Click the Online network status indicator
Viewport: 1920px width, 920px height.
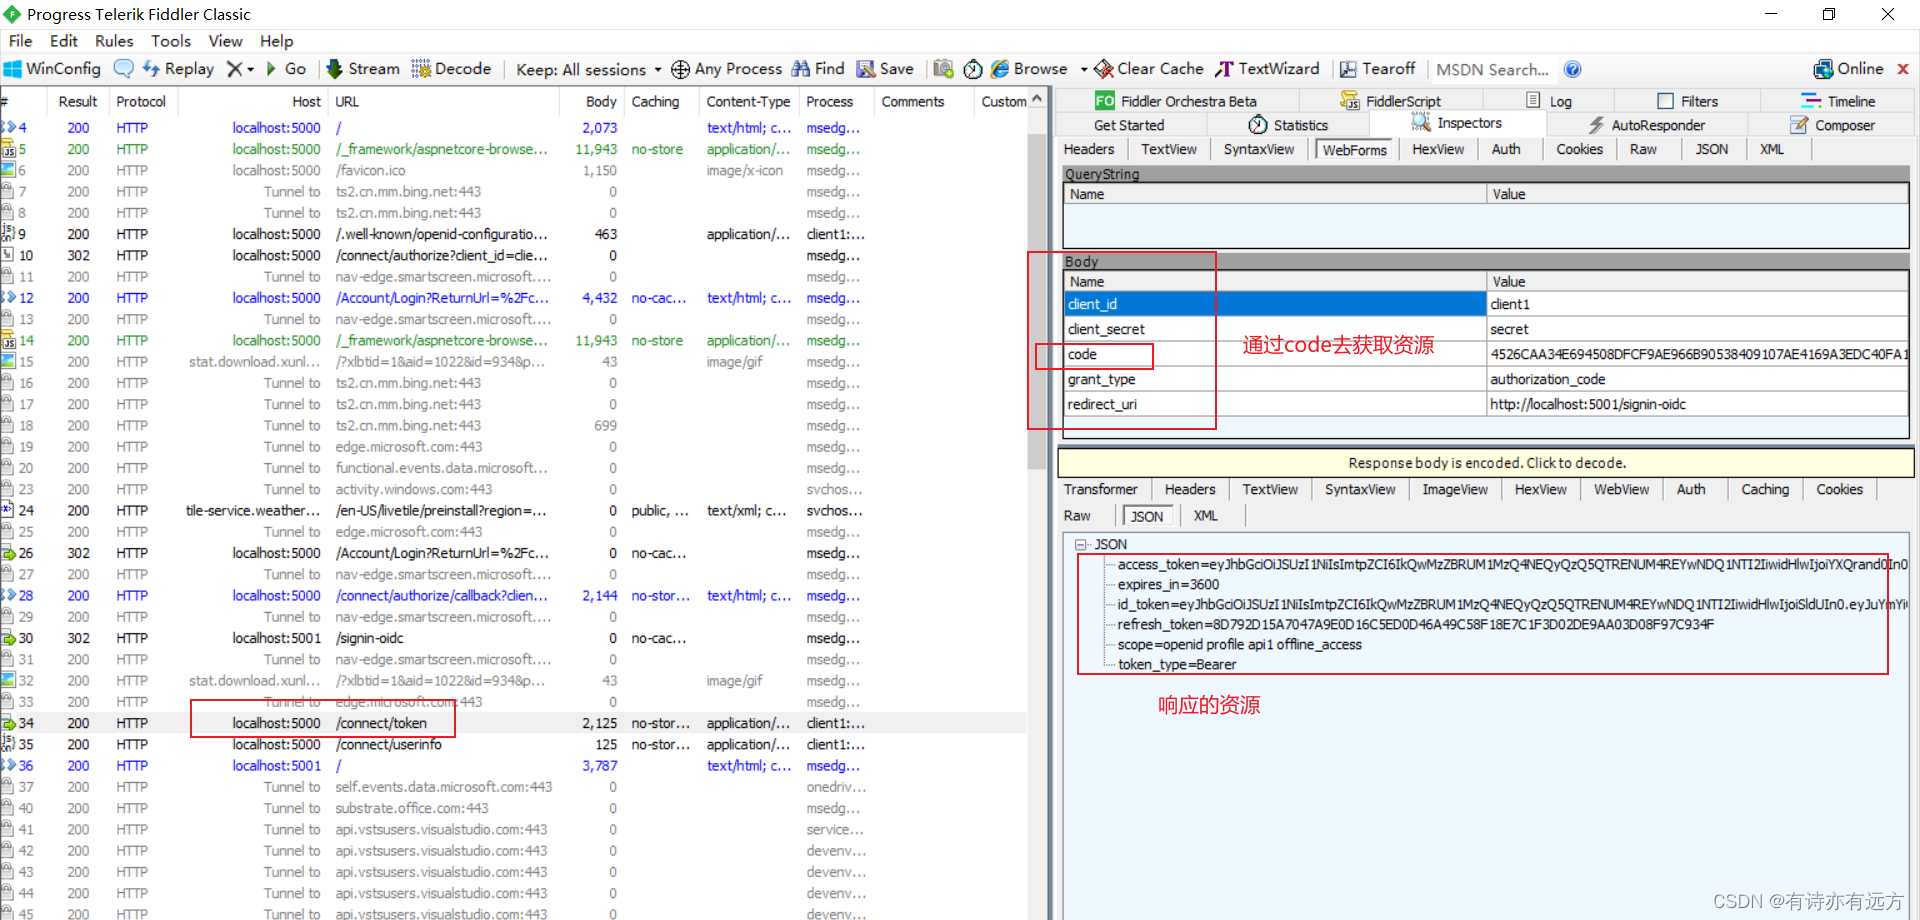1848,69
